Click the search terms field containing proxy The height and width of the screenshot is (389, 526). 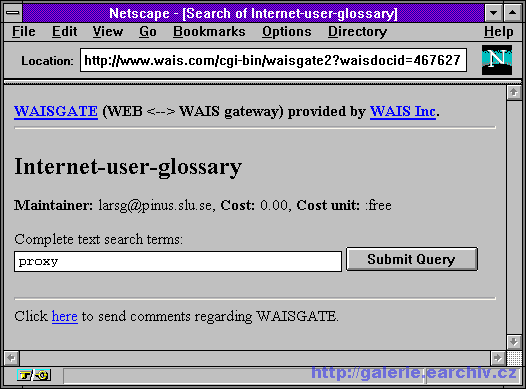click(178, 261)
